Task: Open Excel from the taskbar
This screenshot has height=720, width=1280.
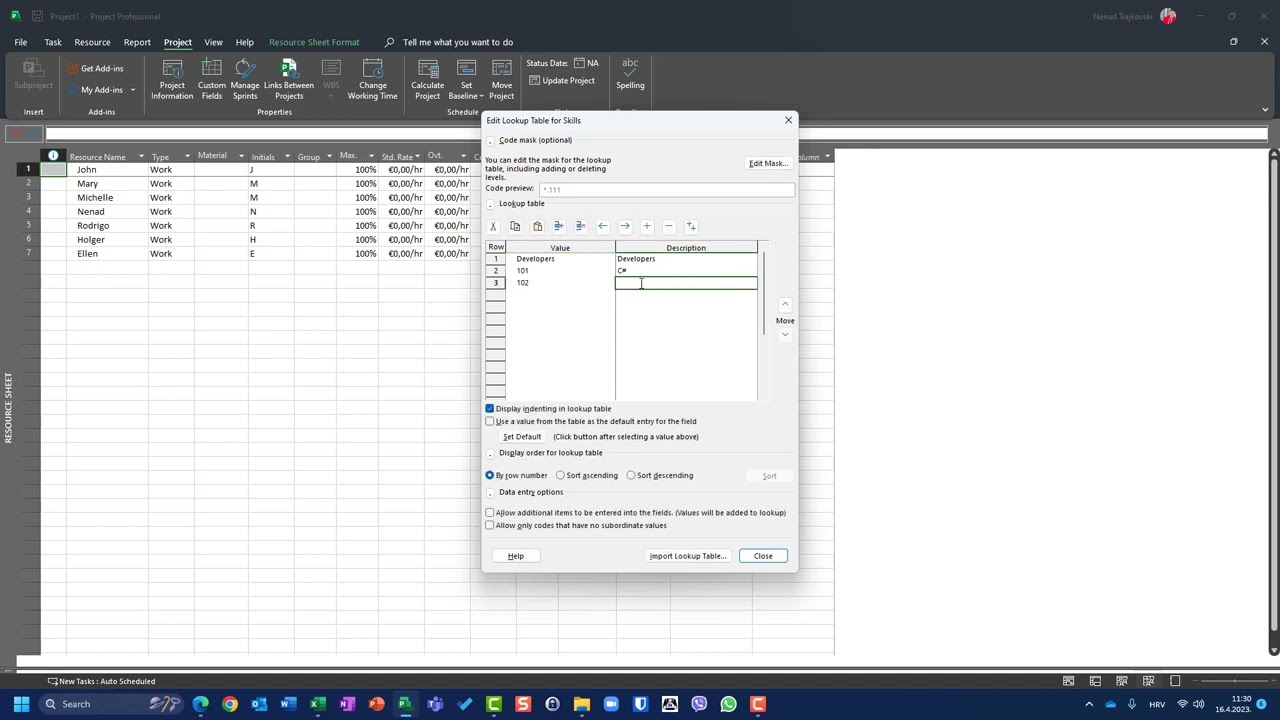Action: (317, 704)
